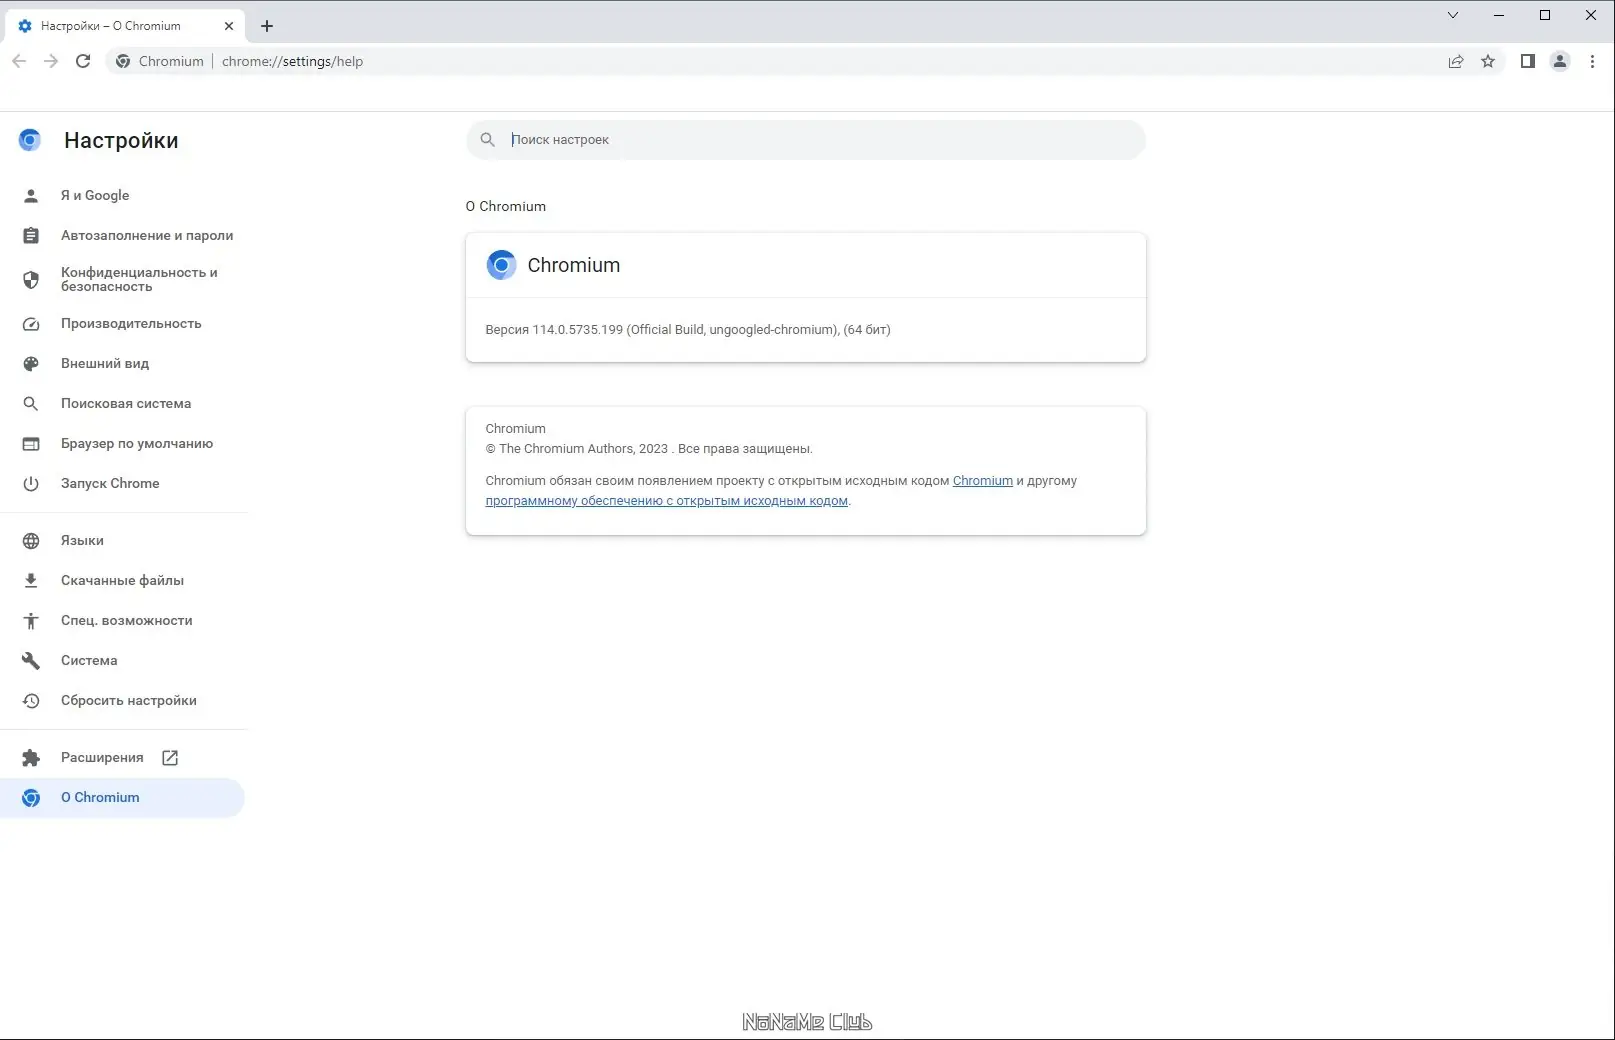Image resolution: width=1615 pixels, height=1040 pixels.
Task: Open the 'Система' settings section
Action: [88, 660]
